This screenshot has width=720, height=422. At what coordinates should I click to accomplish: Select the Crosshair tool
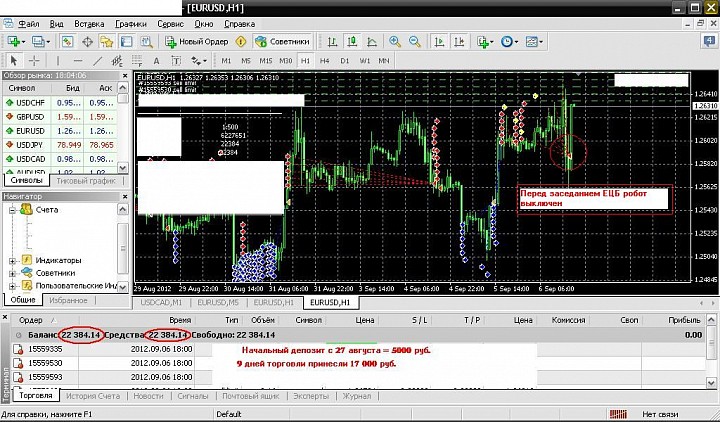[x=34, y=61]
